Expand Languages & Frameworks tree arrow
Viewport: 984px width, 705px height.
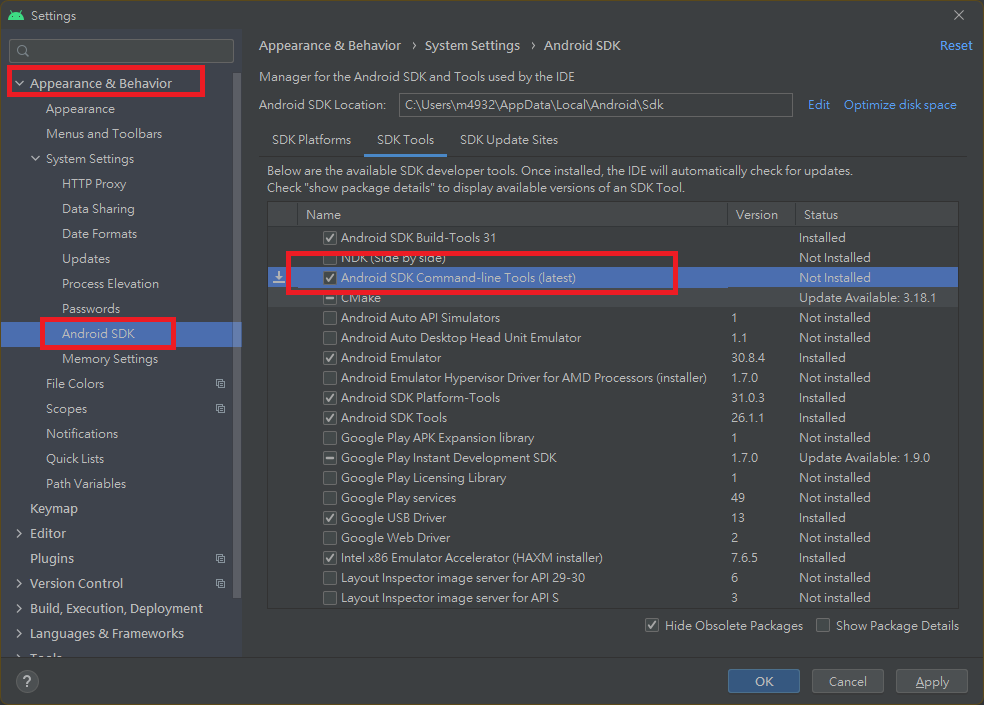tap(19, 633)
